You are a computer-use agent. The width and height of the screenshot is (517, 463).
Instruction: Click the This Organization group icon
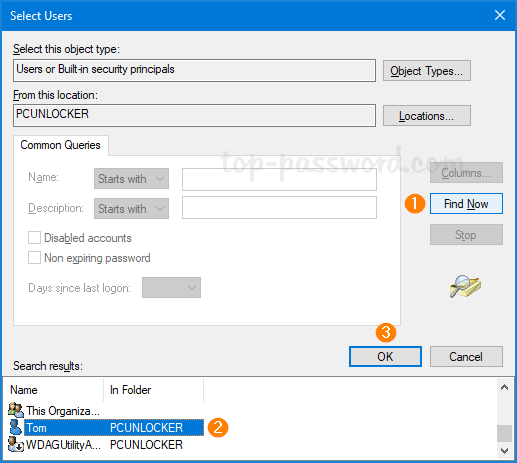[16, 410]
